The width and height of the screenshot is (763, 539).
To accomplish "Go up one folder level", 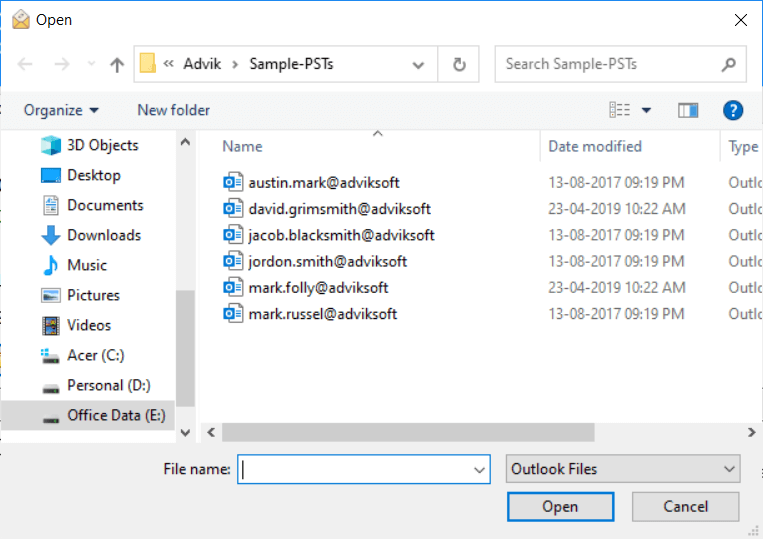I will 117,64.
